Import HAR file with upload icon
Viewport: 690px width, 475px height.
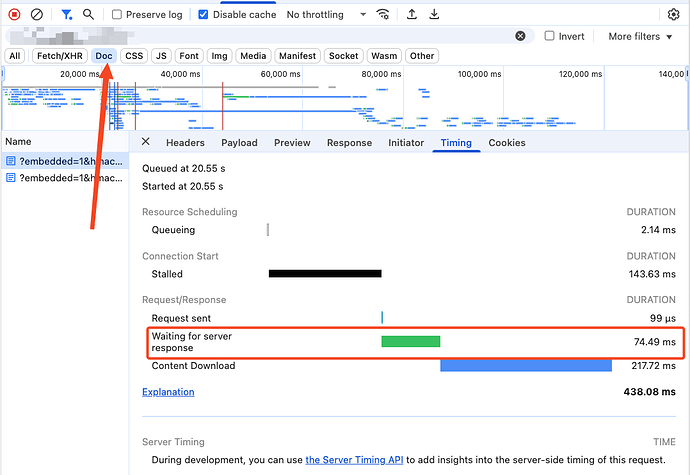point(411,15)
